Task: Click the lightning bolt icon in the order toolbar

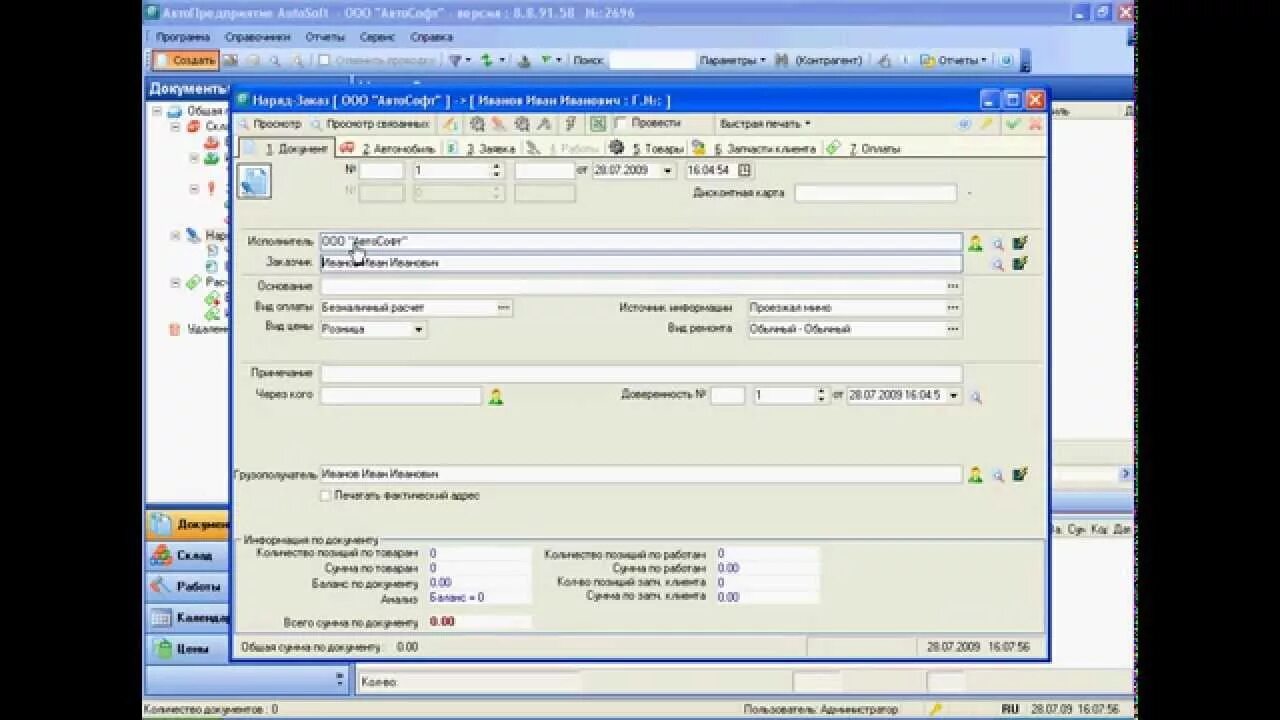Action: pos(571,124)
